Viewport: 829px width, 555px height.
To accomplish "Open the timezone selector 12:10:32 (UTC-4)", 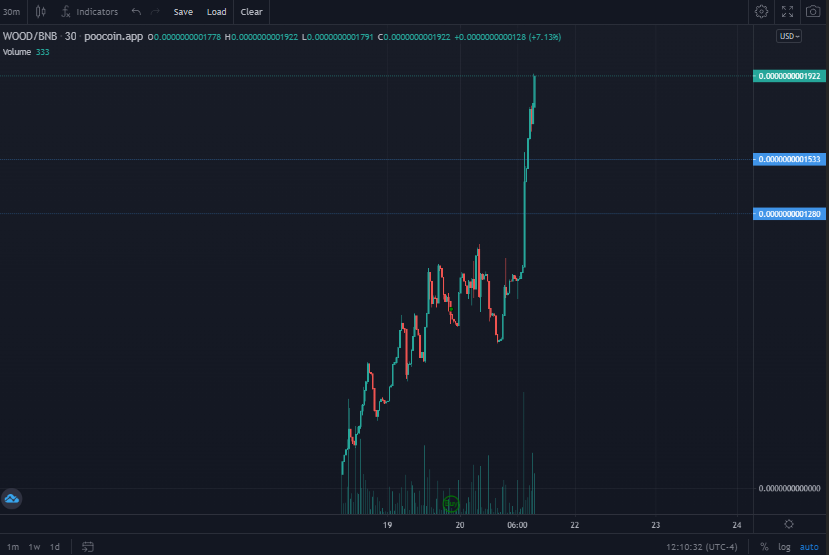I will 702,547.
